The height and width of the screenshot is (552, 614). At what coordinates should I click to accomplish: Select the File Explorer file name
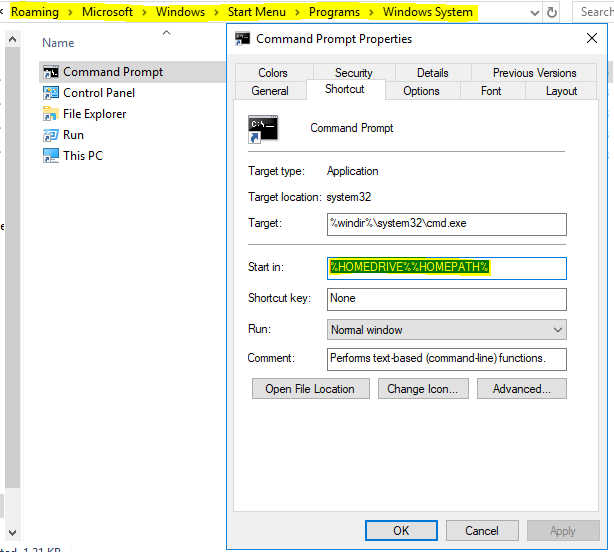tap(95, 114)
